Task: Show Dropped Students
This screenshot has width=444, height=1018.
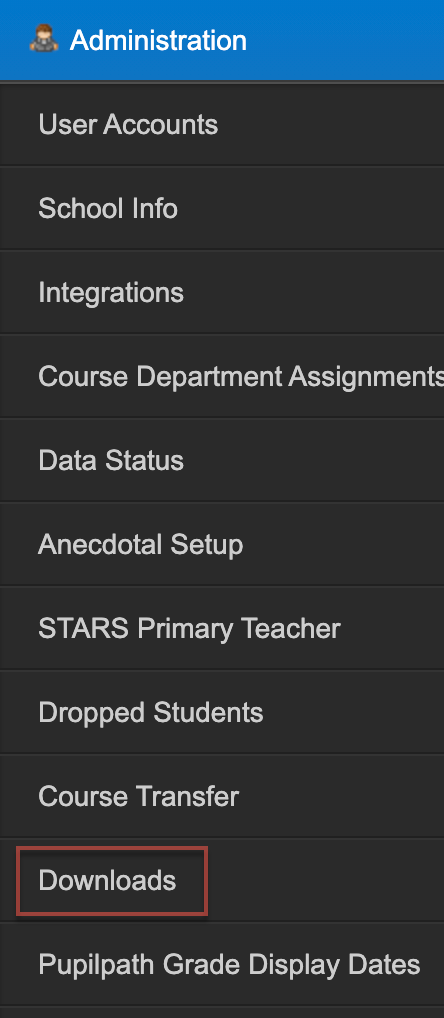Action: pos(151,712)
